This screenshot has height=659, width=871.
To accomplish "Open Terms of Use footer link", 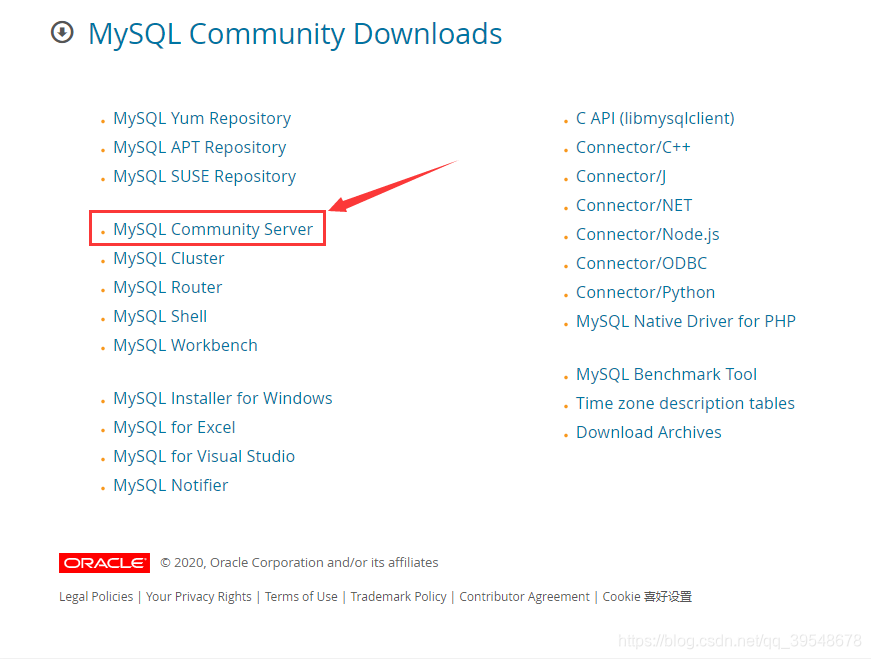I will (301, 597).
